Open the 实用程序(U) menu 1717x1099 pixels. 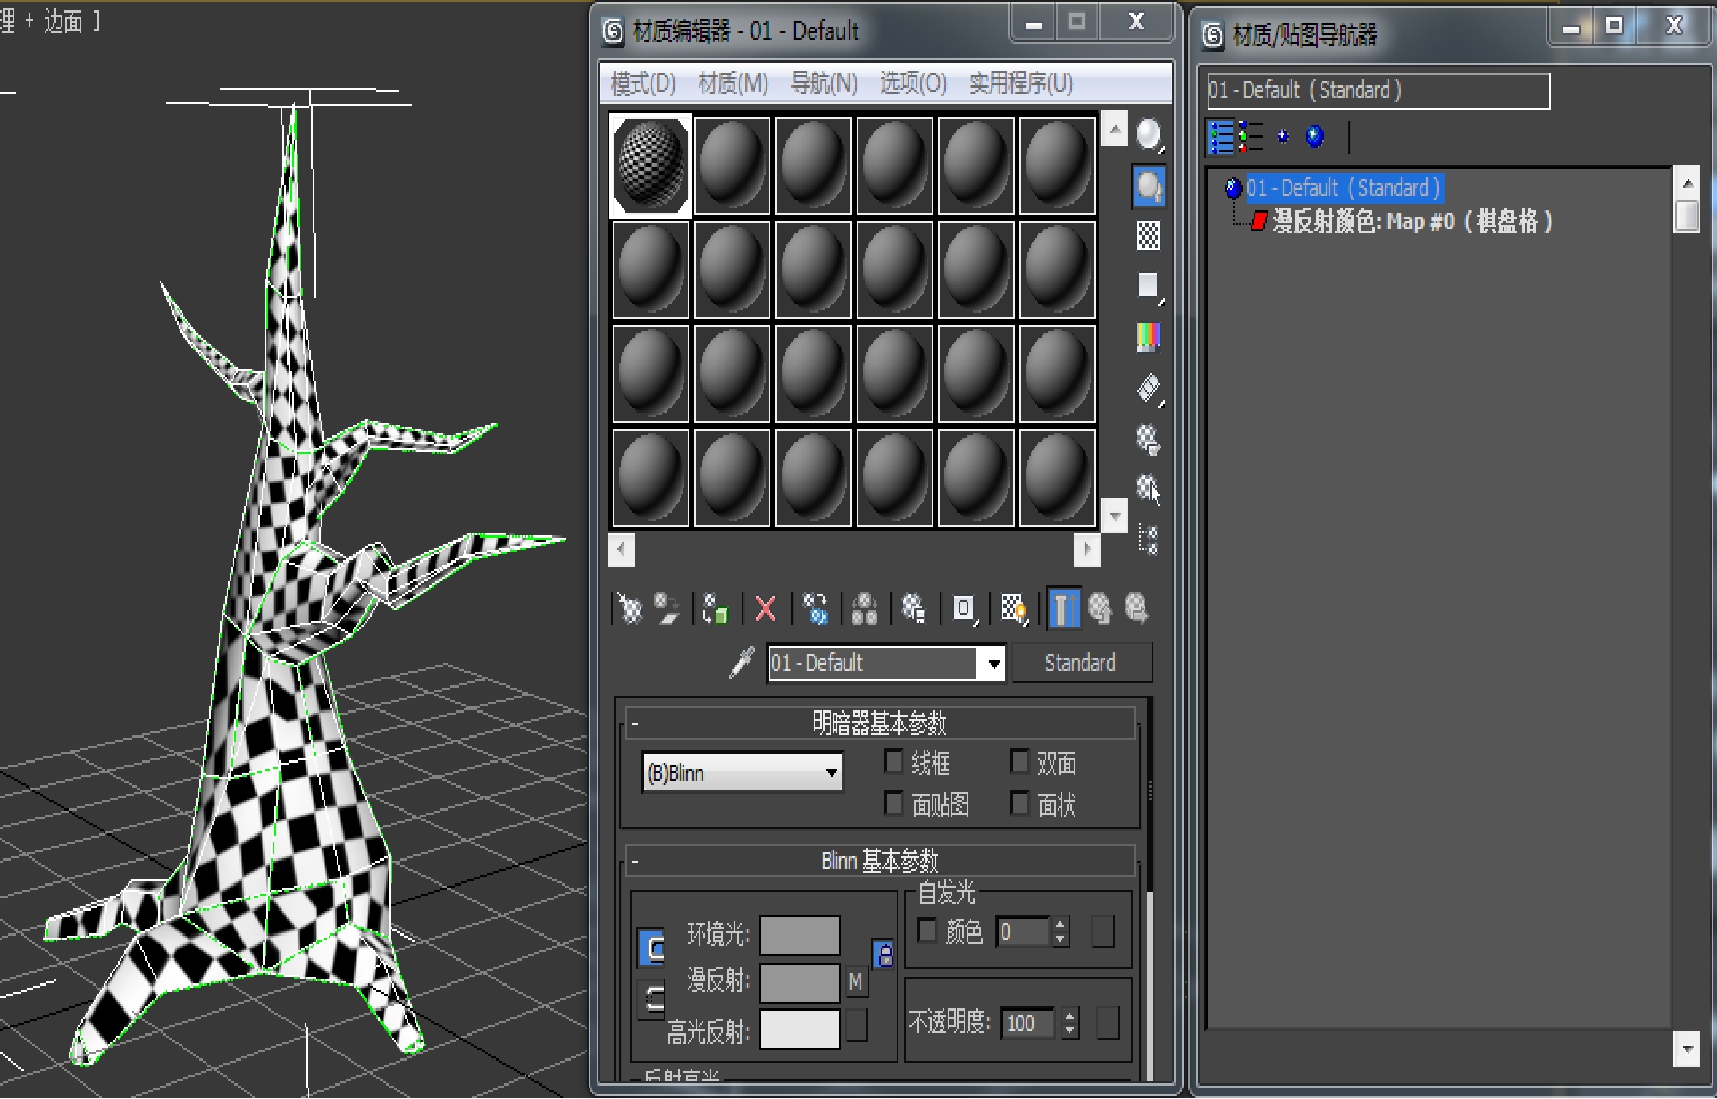click(1020, 83)
